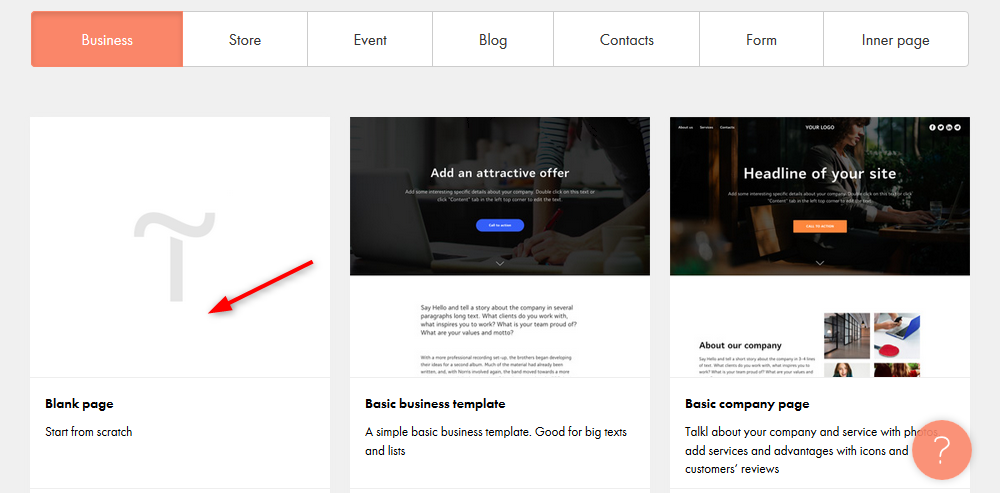Select the Basic company page title
The image size is (1000, 493).
pyautogui.click(x=747, y=404)
